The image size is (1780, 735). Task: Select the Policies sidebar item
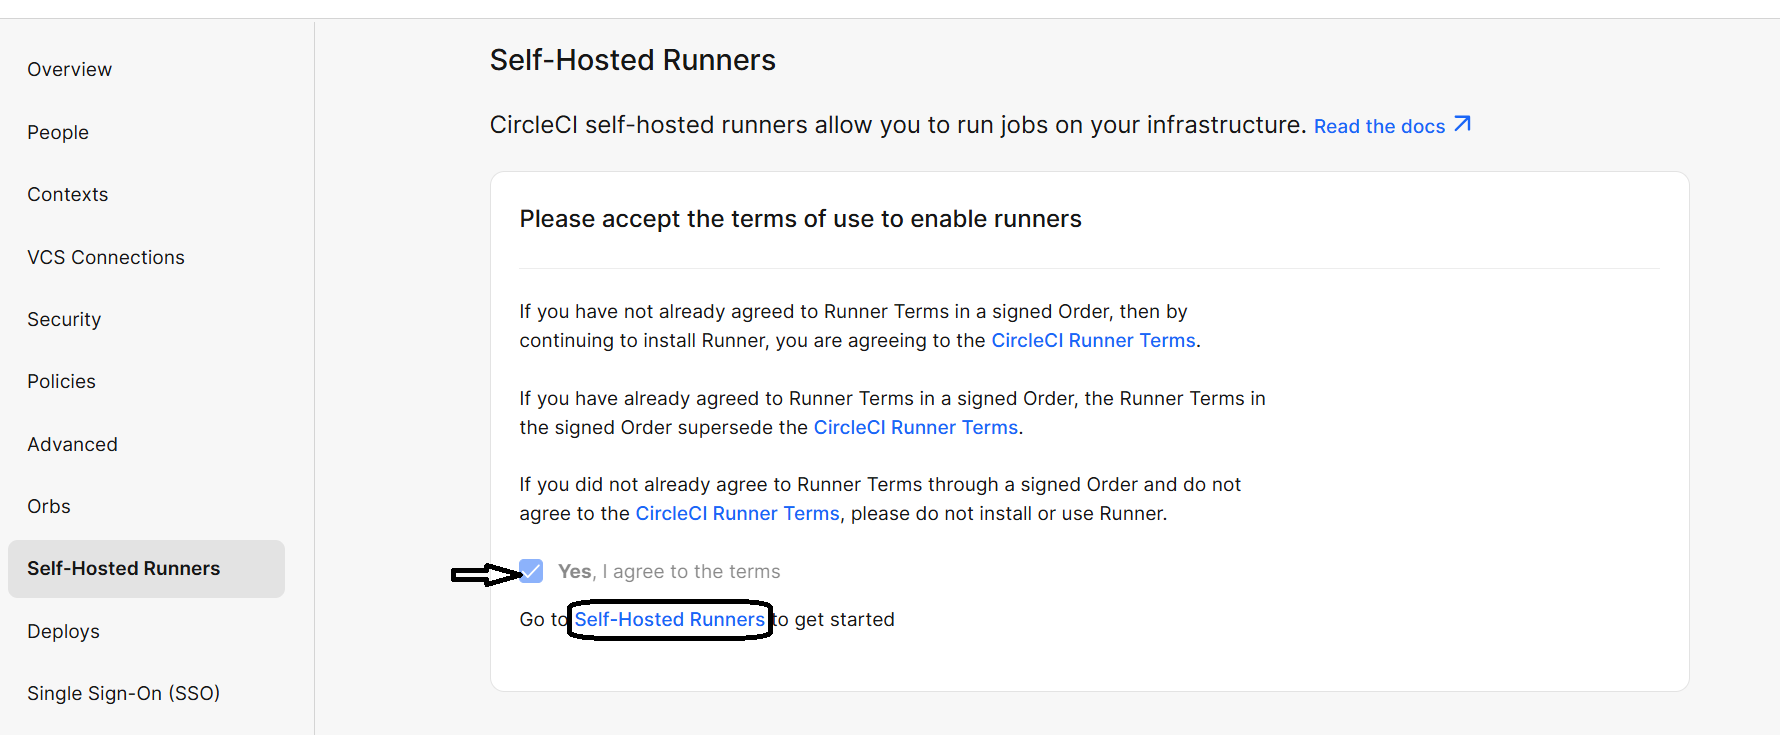tap(61, 381)
